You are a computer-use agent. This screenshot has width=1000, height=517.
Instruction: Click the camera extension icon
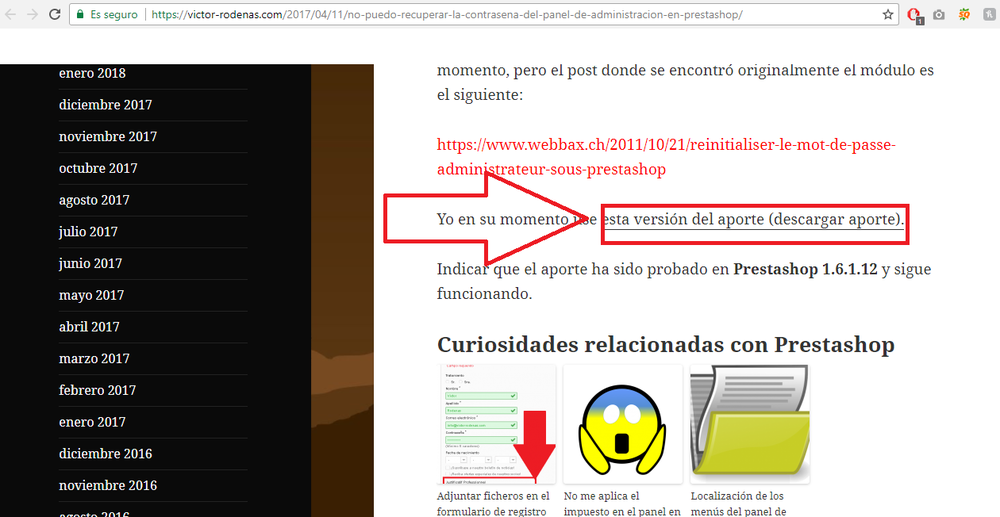pos(939,14)
